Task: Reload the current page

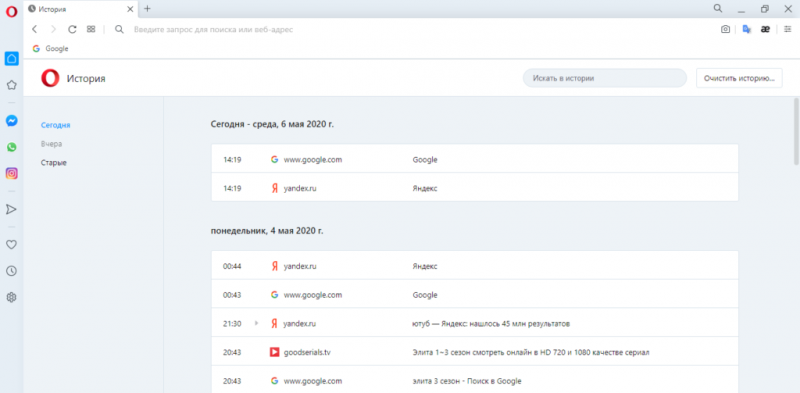Action: click(72, 30)
